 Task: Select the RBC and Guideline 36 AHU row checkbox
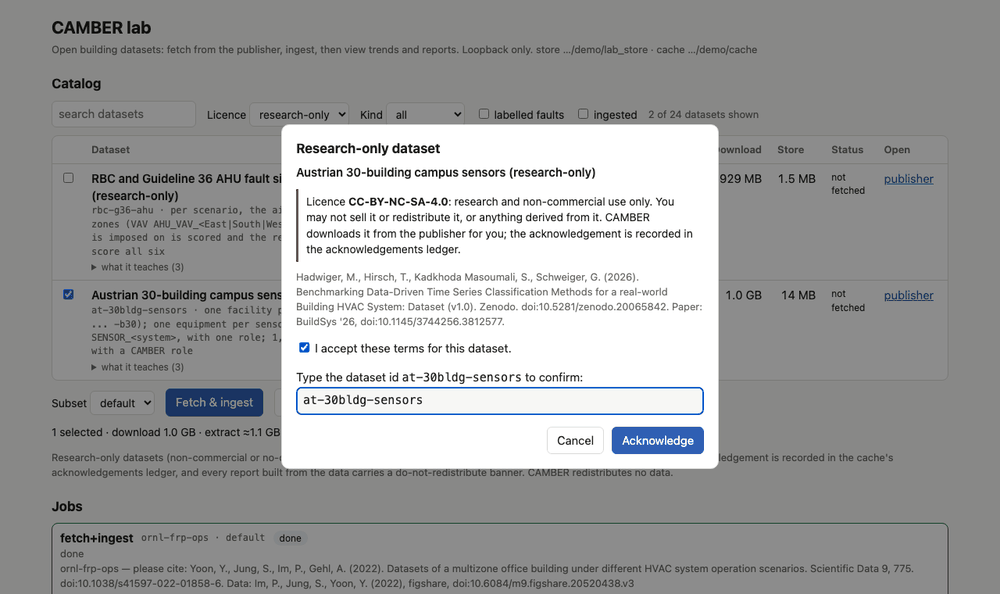point(68,178)
